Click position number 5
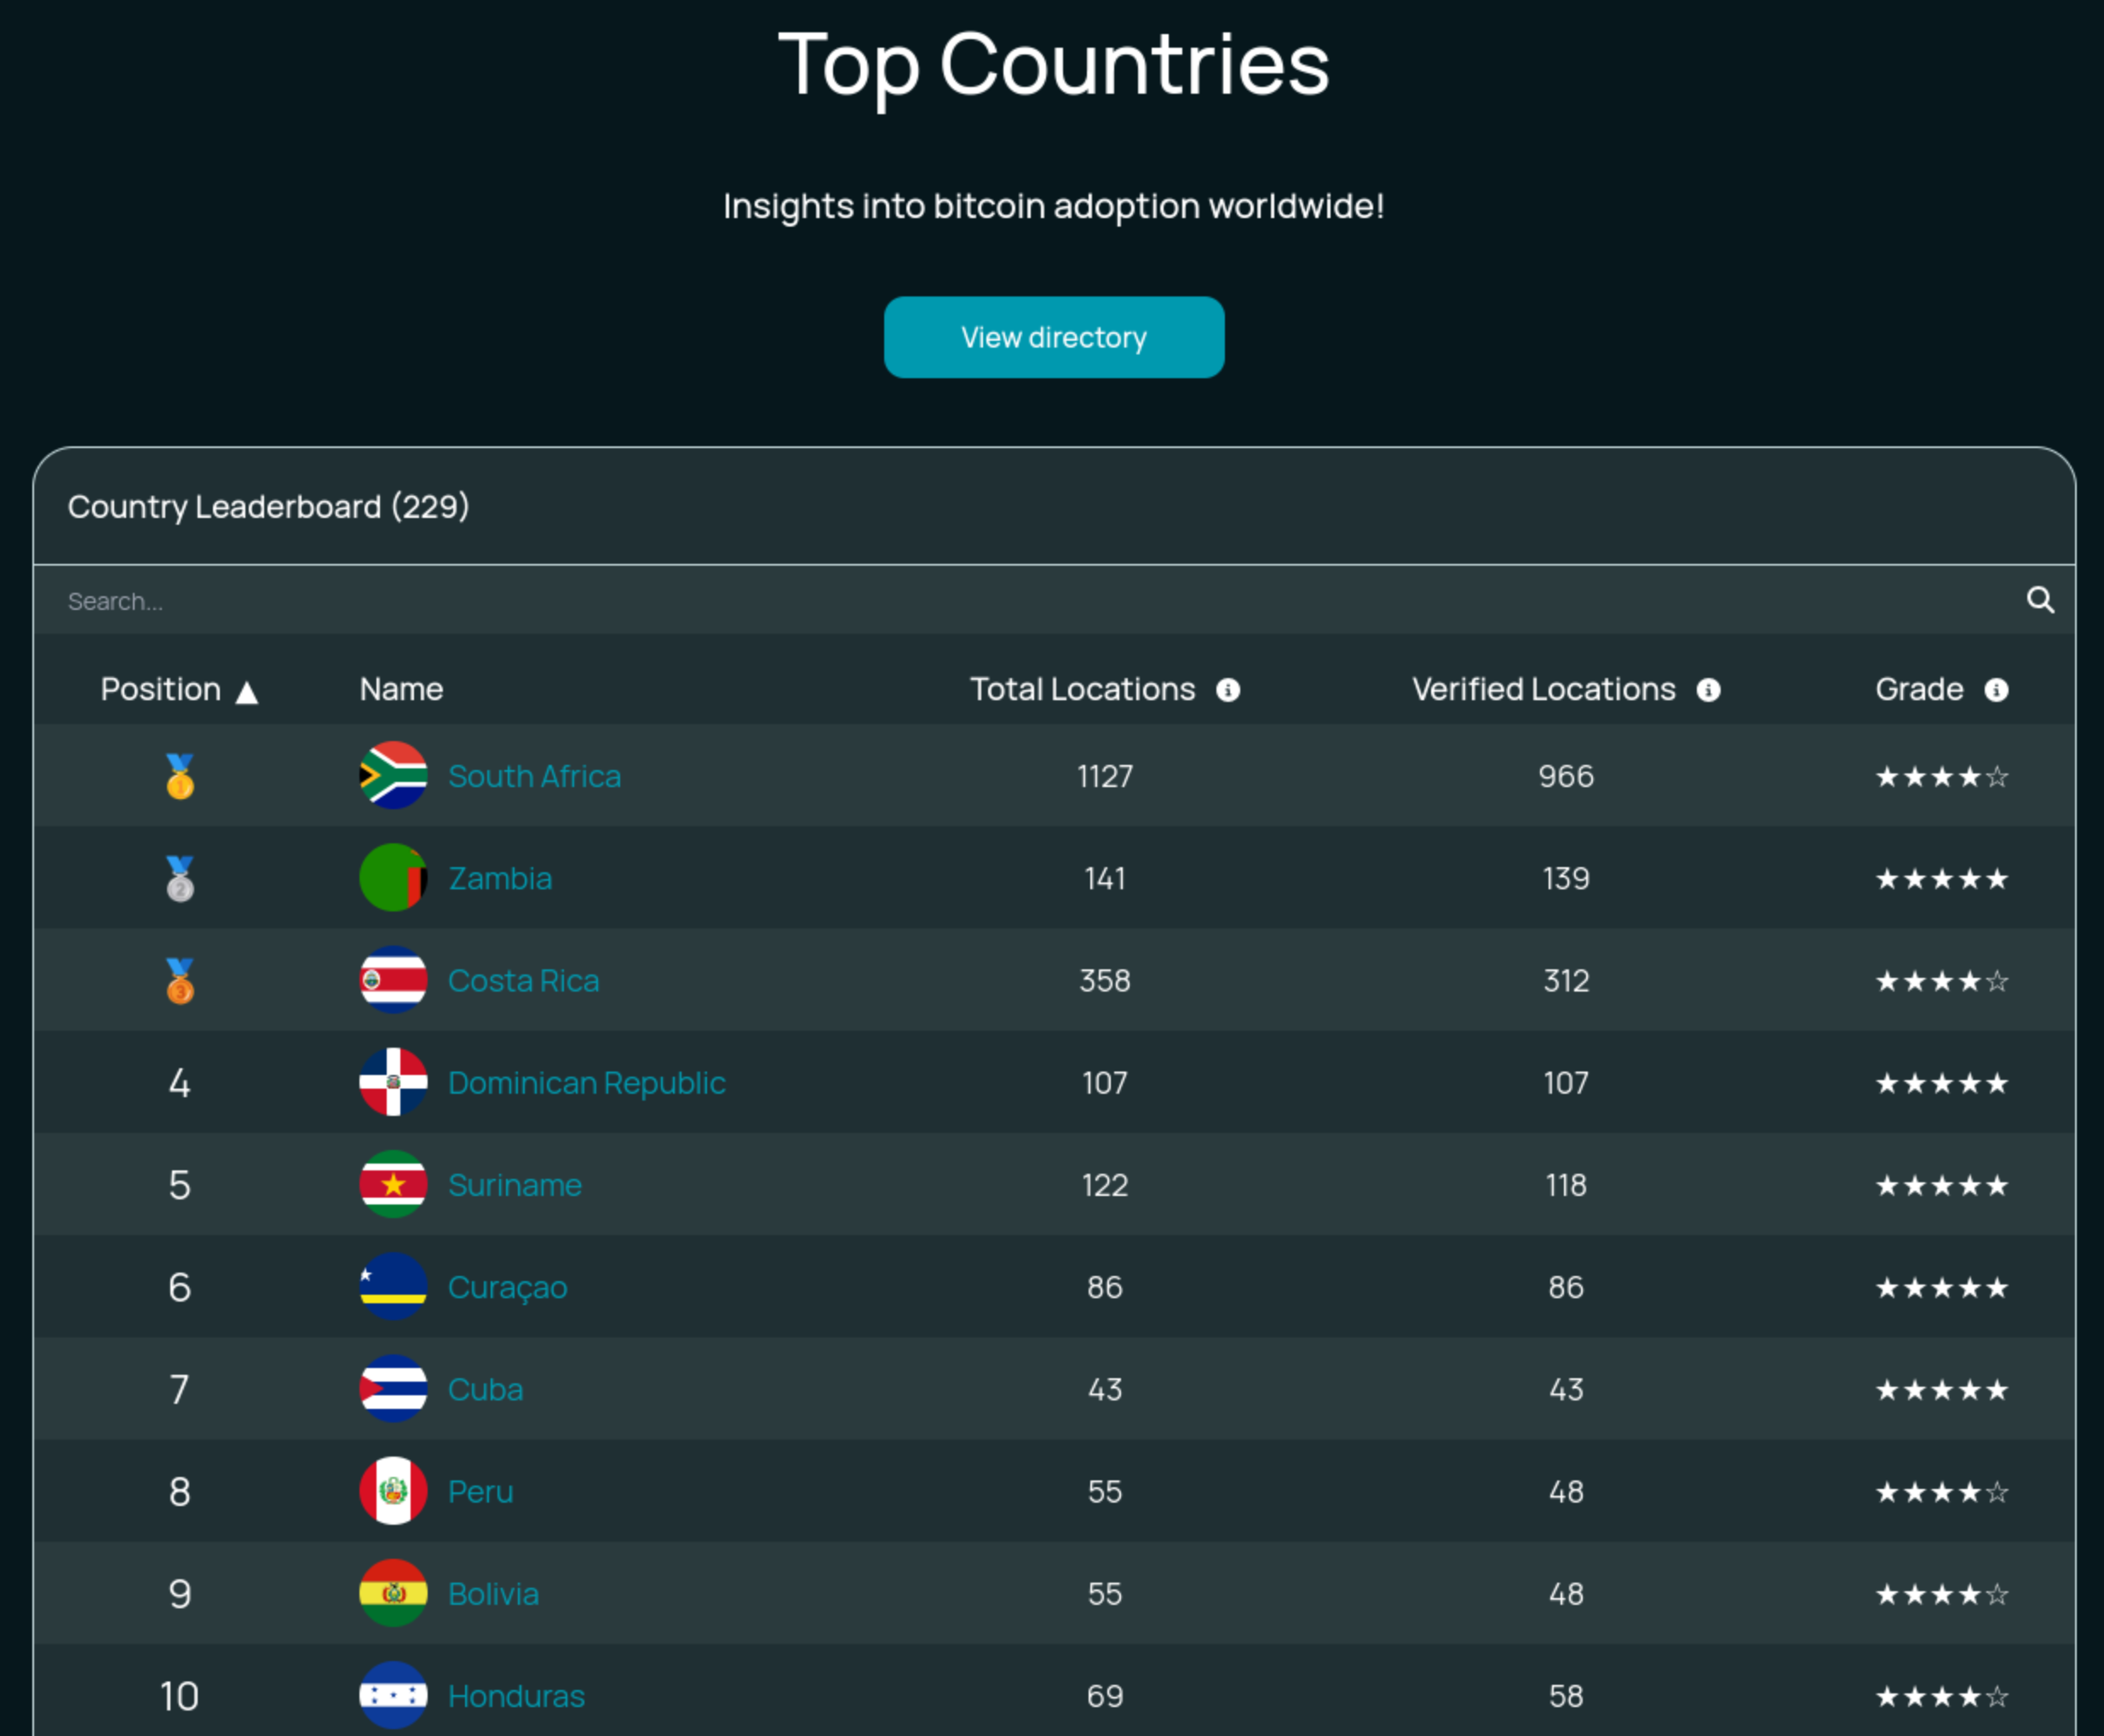Screen dimensions: 2104x1736 point(179,1185)
